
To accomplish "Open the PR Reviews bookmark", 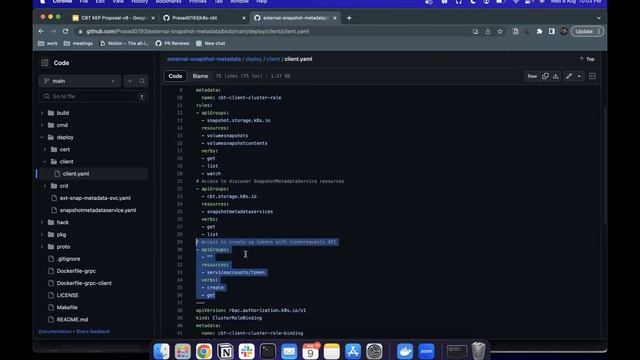I will pos(172,43).
